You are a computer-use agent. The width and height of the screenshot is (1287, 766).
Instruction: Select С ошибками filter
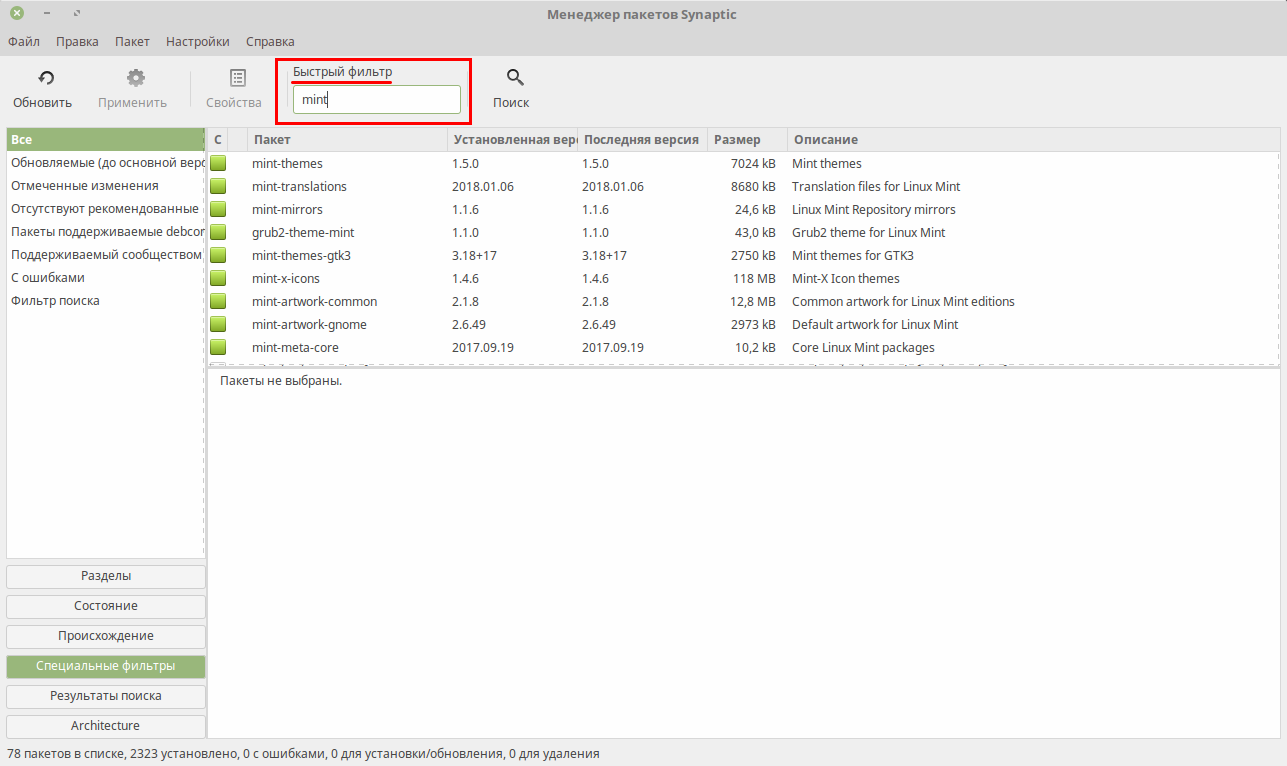[105, 277]
